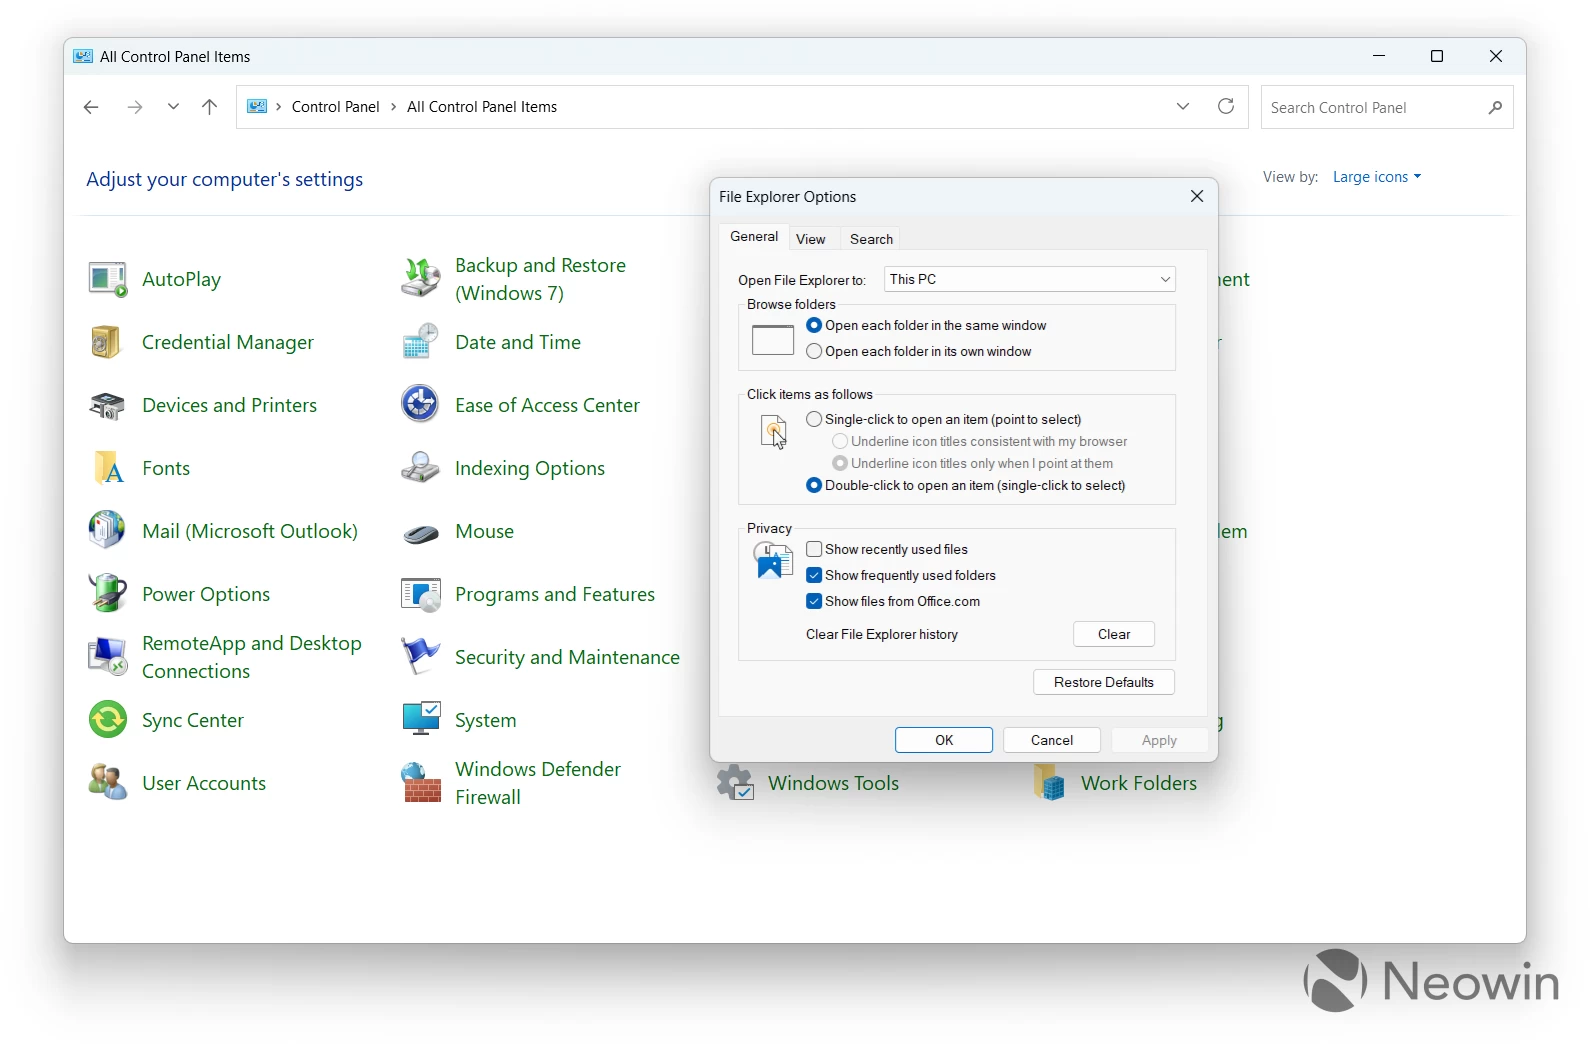Expand the Open File Explorer to dropdown
Viewport: 1590px width, 1044px height.
[x=1029, y=279]
